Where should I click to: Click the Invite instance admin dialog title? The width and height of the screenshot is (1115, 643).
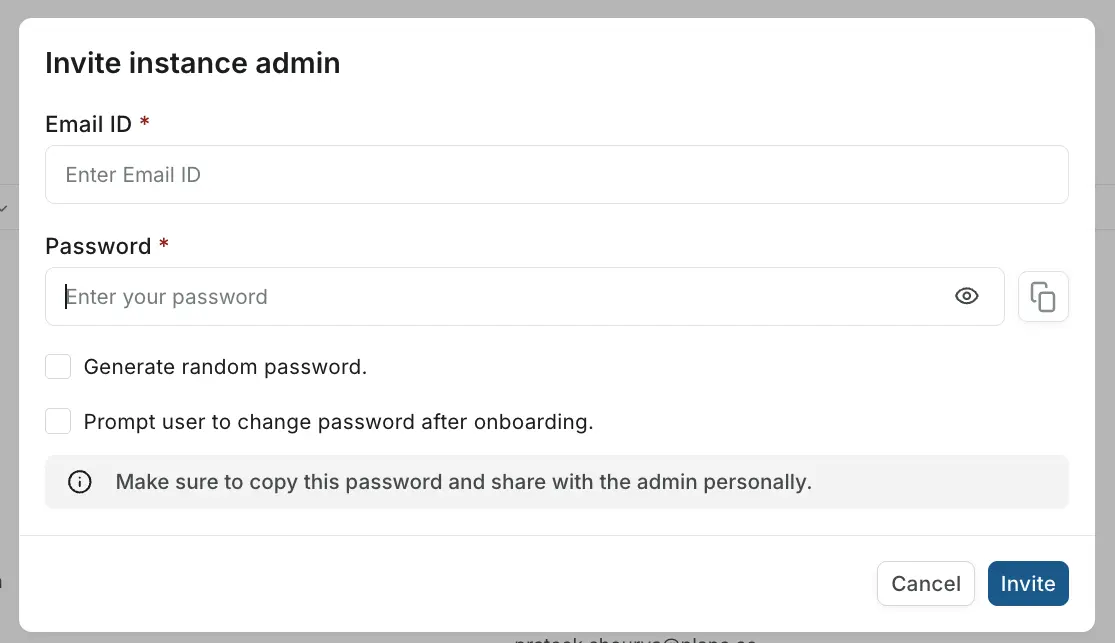[x=192, y=62]
